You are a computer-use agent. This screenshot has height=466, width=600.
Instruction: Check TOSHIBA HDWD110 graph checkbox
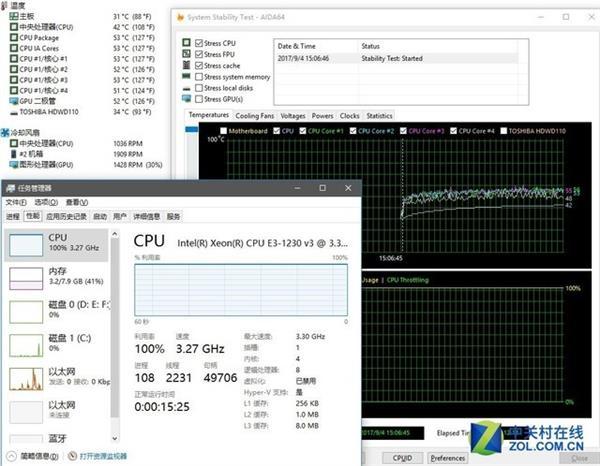(504, 131)
